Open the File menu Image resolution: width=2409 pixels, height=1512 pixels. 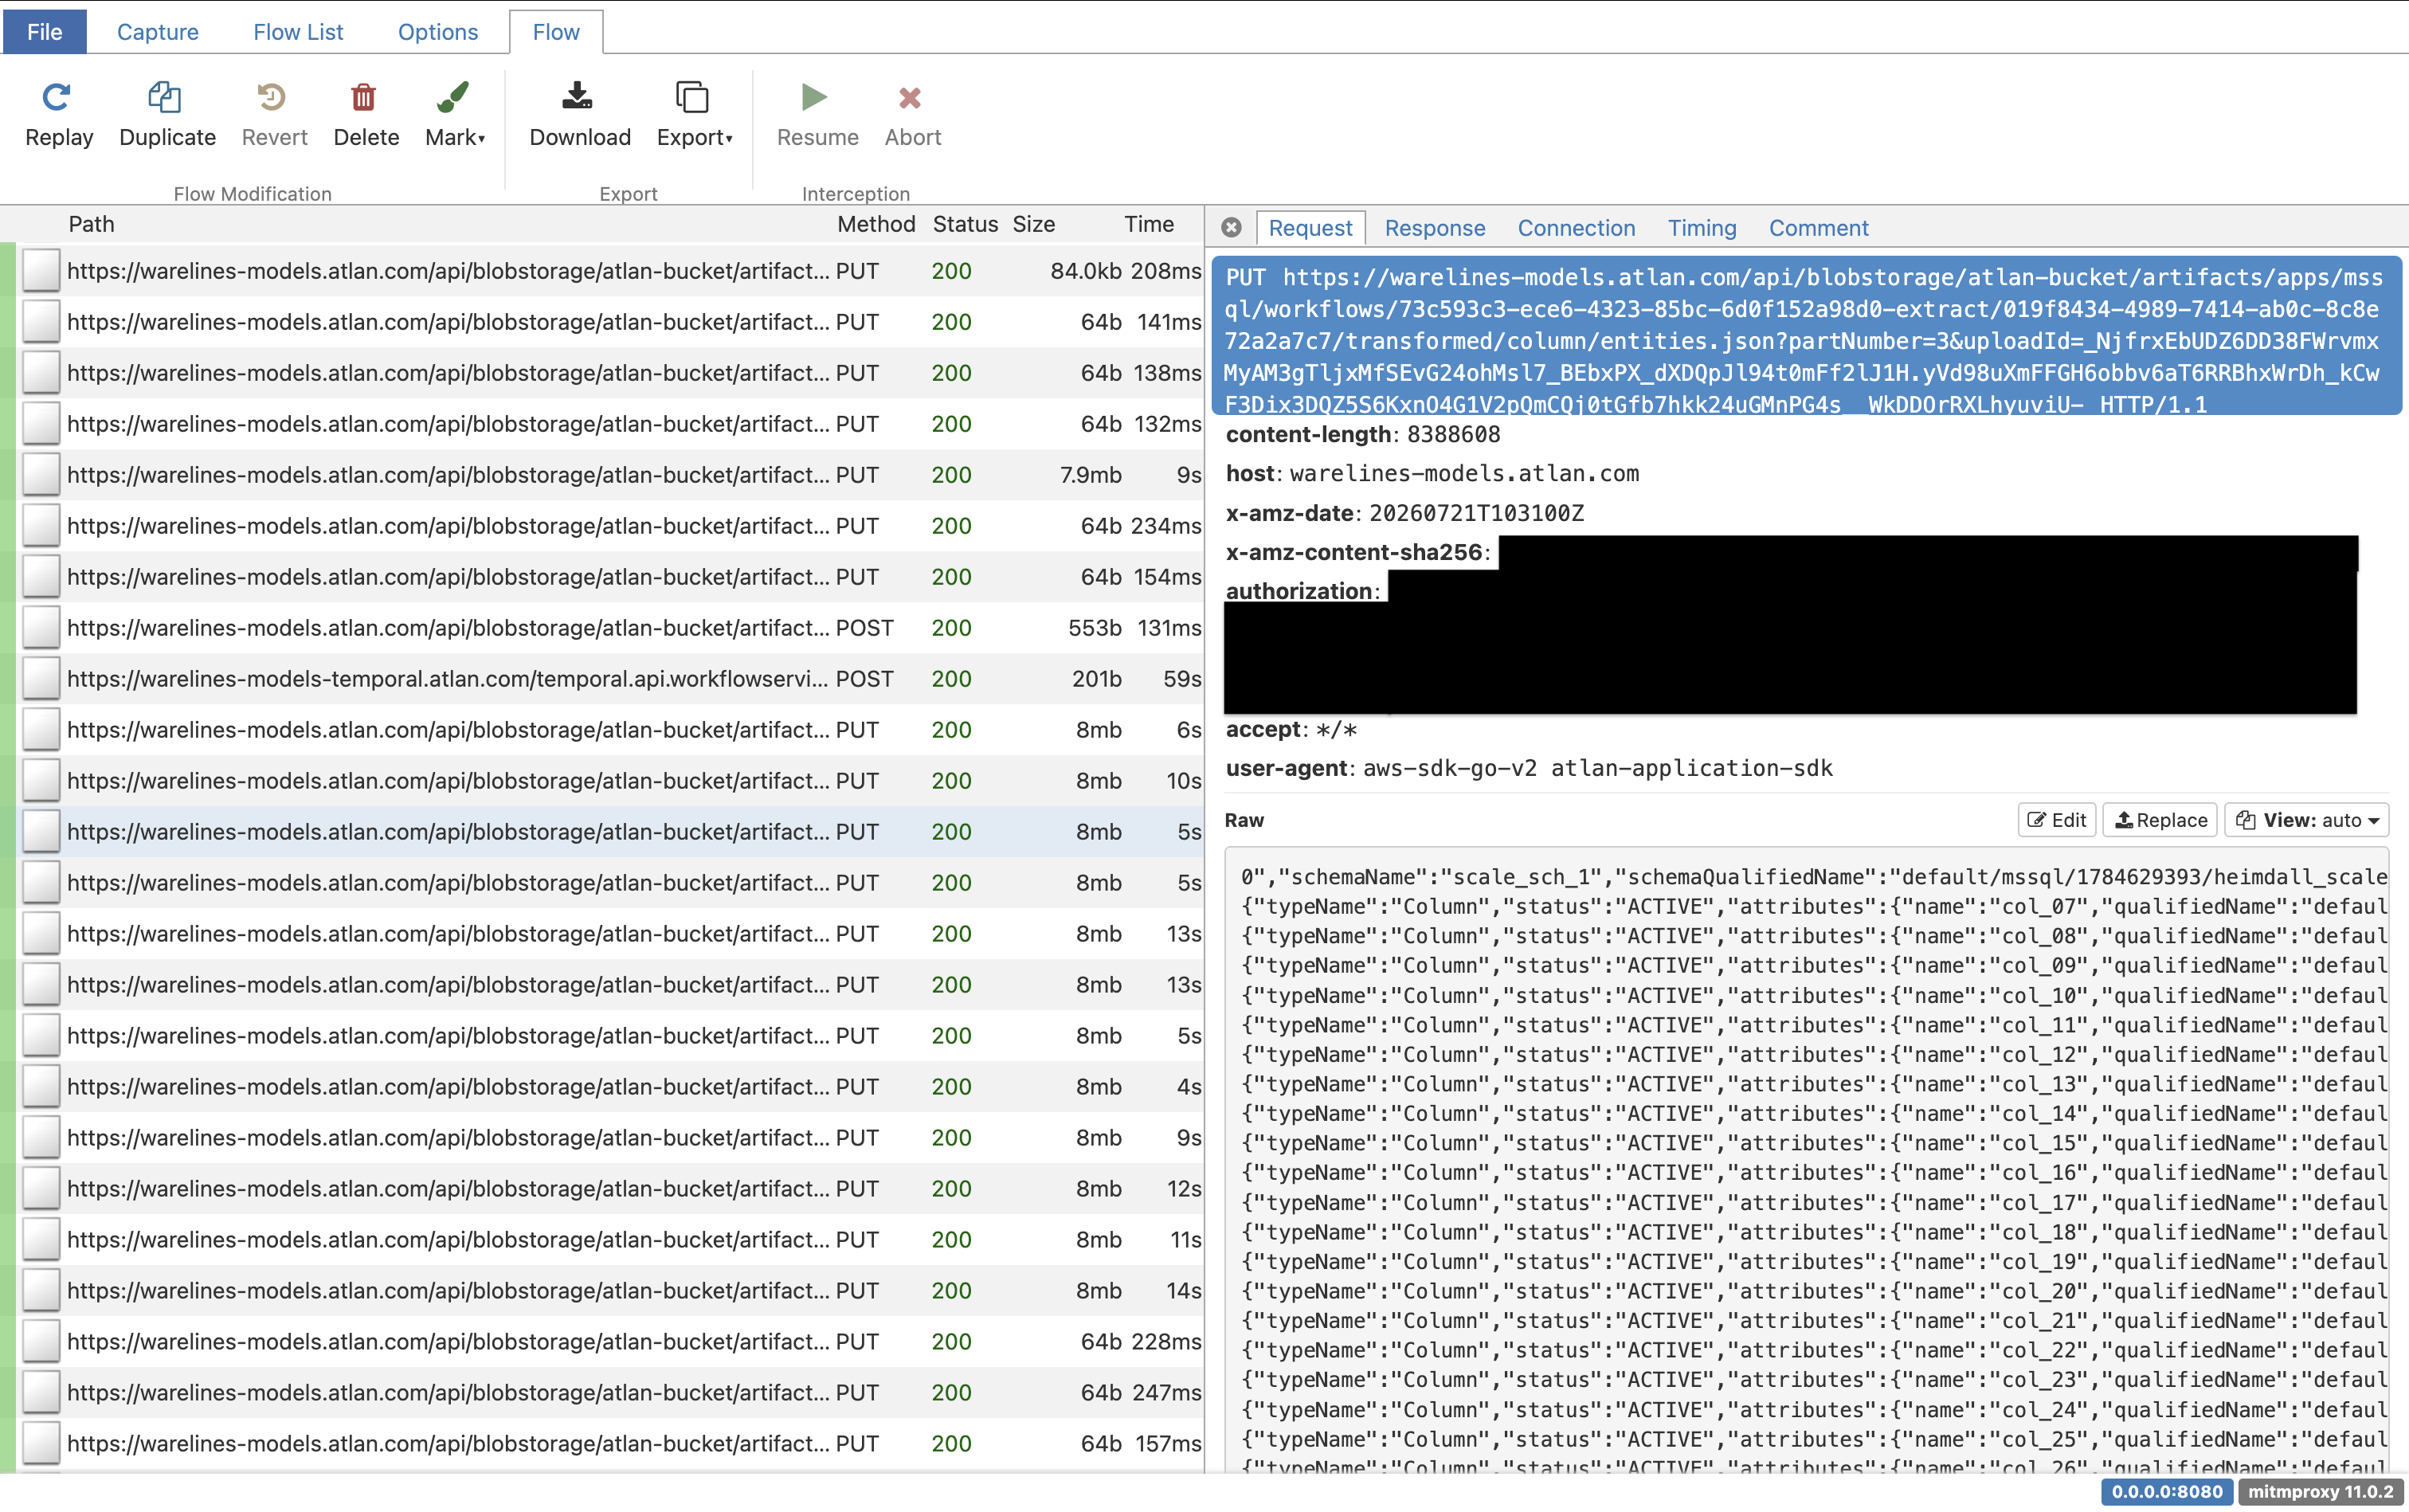[x=44, y=32]
